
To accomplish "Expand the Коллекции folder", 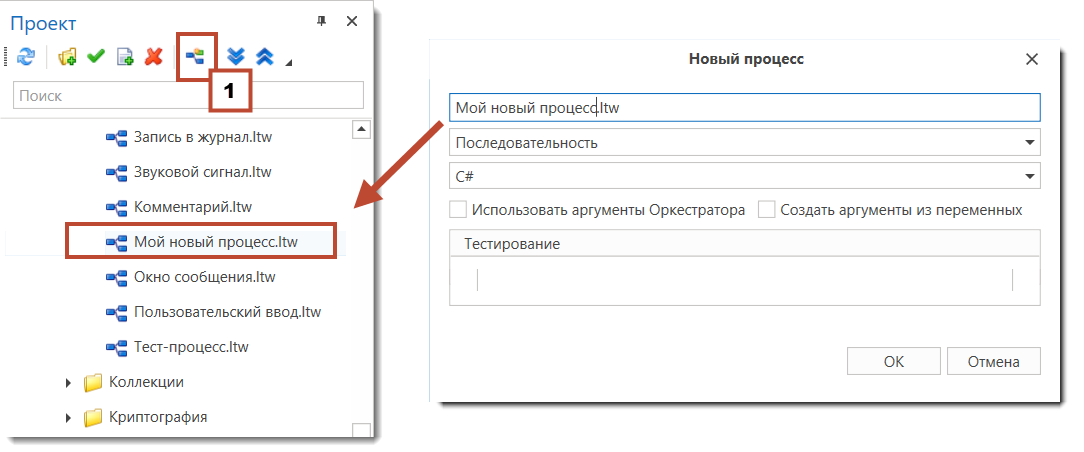I will click(68, 382).
